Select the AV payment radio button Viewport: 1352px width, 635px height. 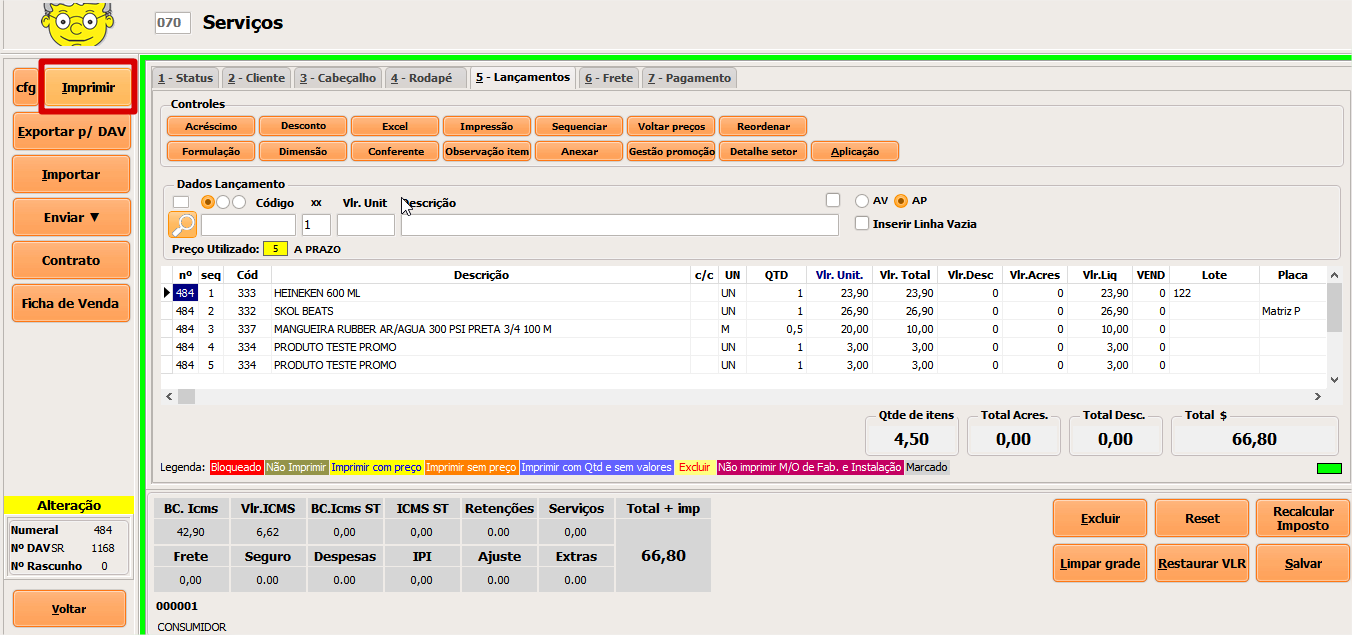[x=864, y=201]
